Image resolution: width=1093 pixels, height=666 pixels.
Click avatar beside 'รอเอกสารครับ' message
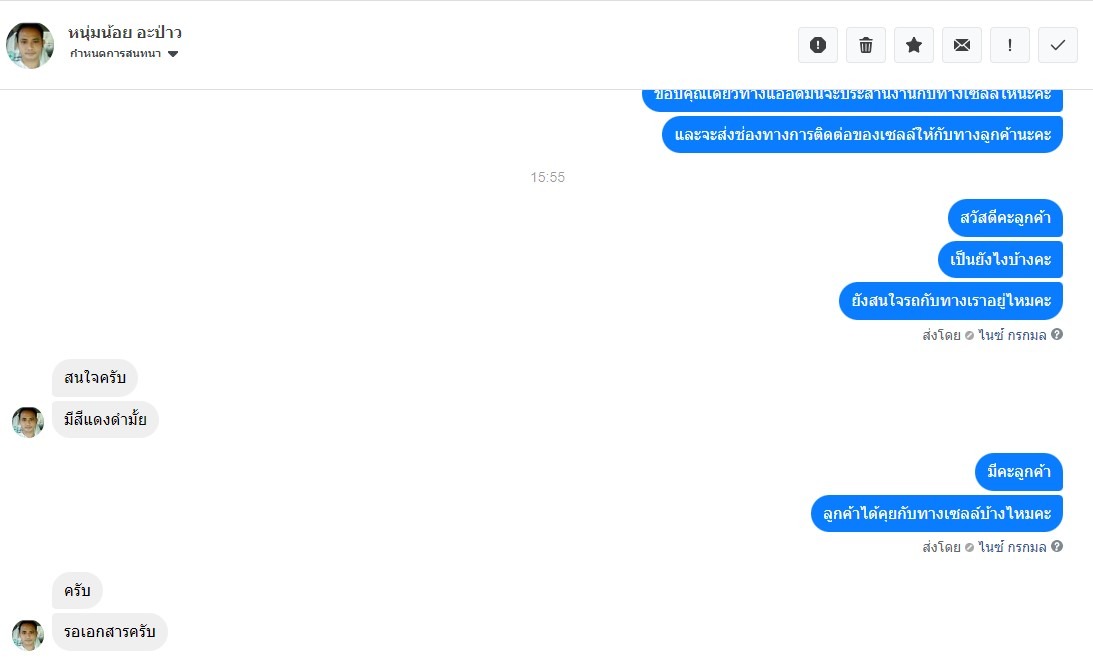(x=28, y=635)
